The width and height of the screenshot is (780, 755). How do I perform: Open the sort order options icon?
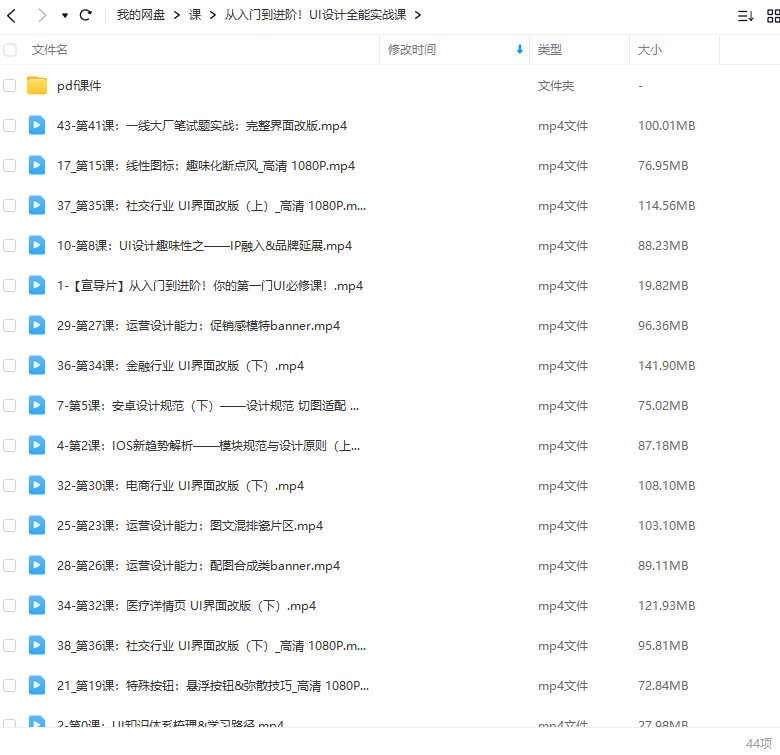pos(745,16)
